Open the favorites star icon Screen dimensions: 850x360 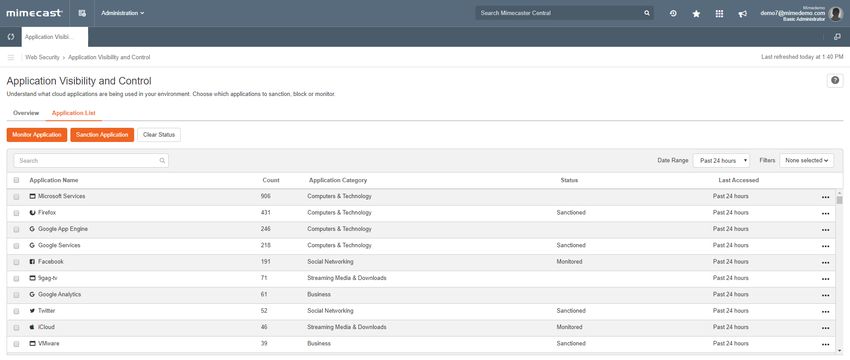[696, 14]
